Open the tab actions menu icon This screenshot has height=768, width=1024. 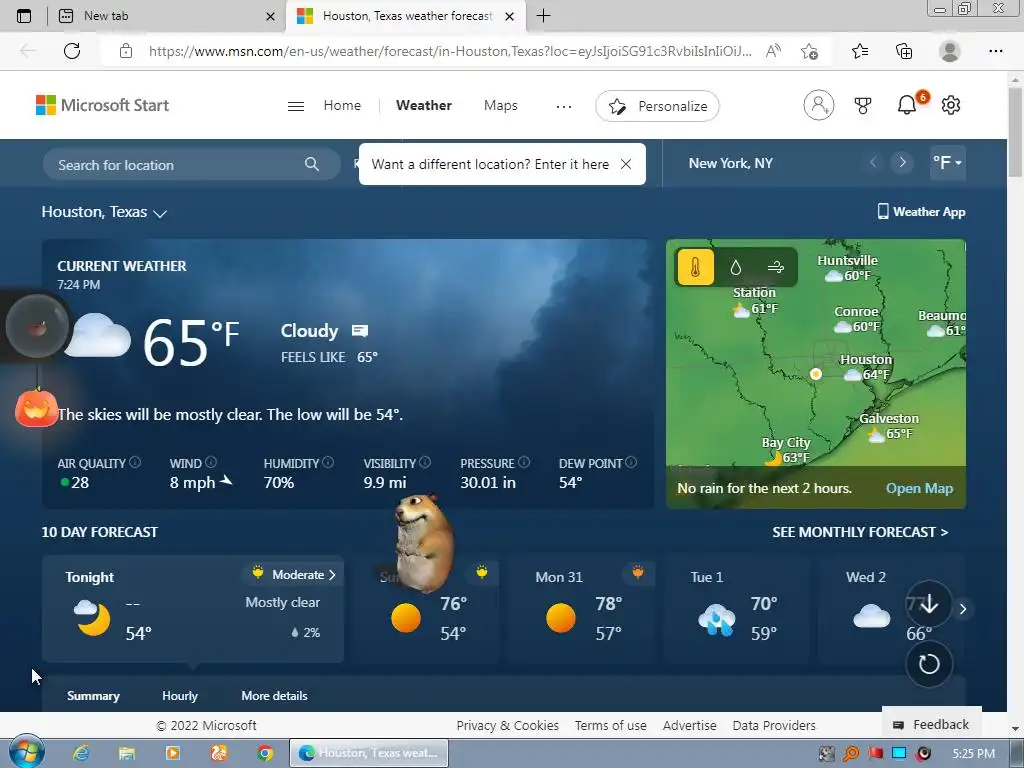24,16
